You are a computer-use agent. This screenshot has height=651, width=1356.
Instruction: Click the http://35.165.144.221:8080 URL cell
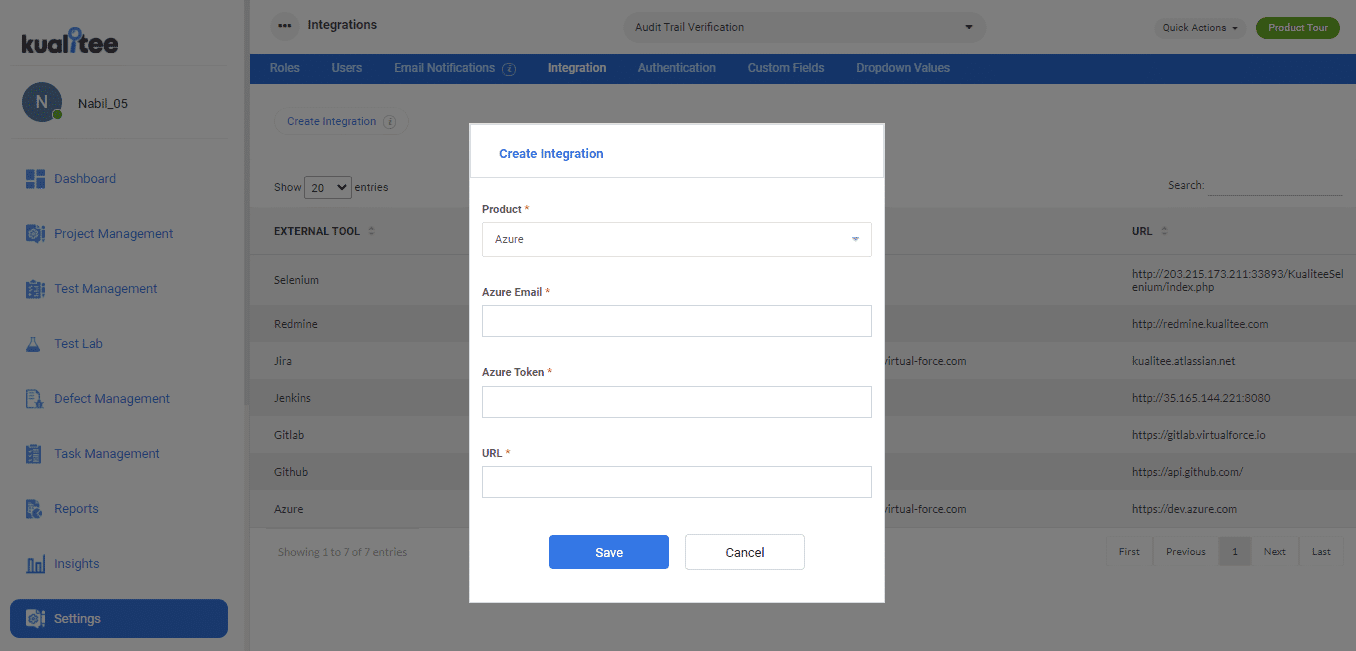tap(1201, 398)
